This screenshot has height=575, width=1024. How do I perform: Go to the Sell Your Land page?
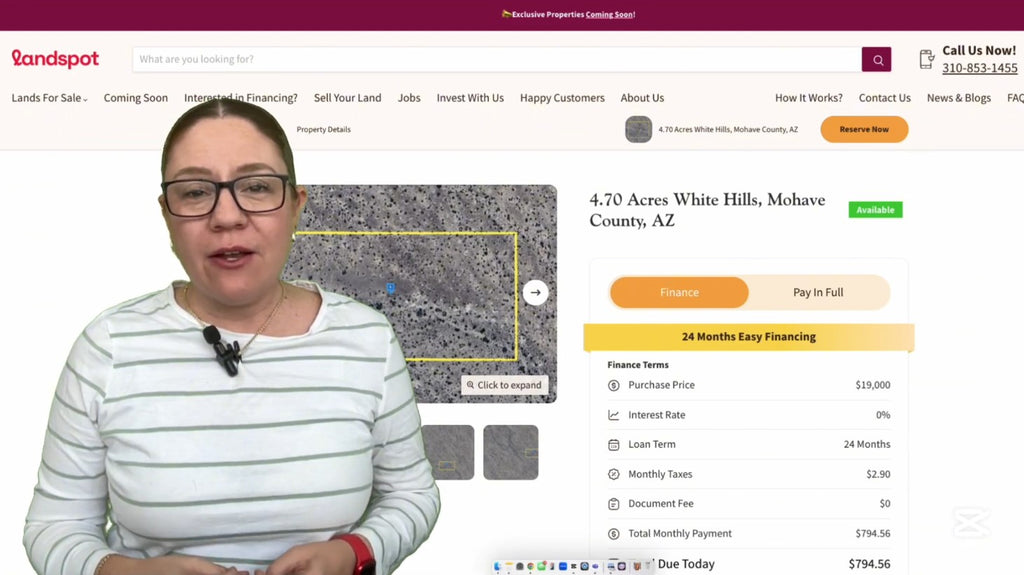tap(347, 98)
